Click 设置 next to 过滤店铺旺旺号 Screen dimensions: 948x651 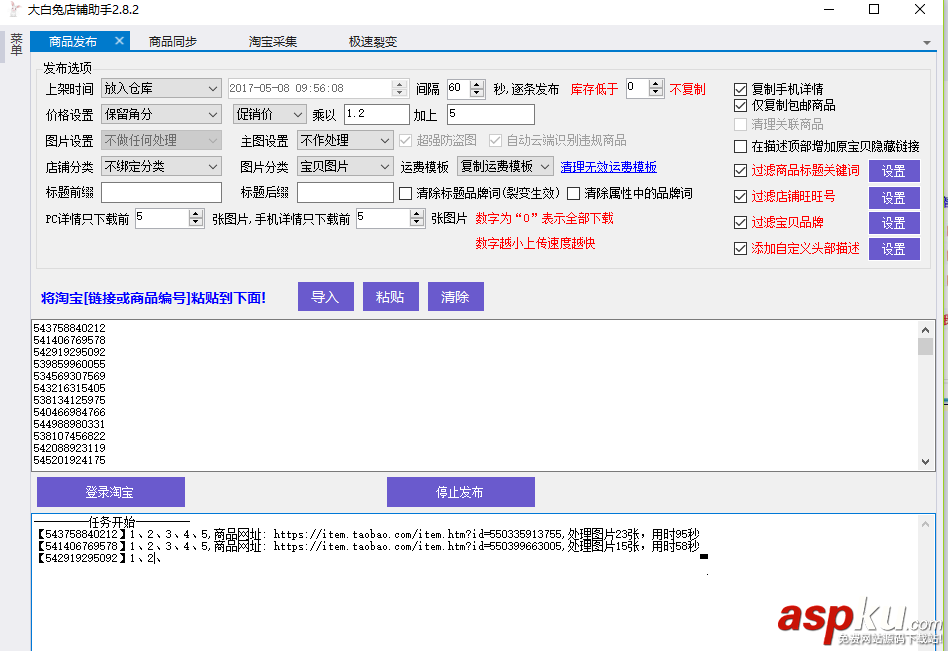pos(894,196)
